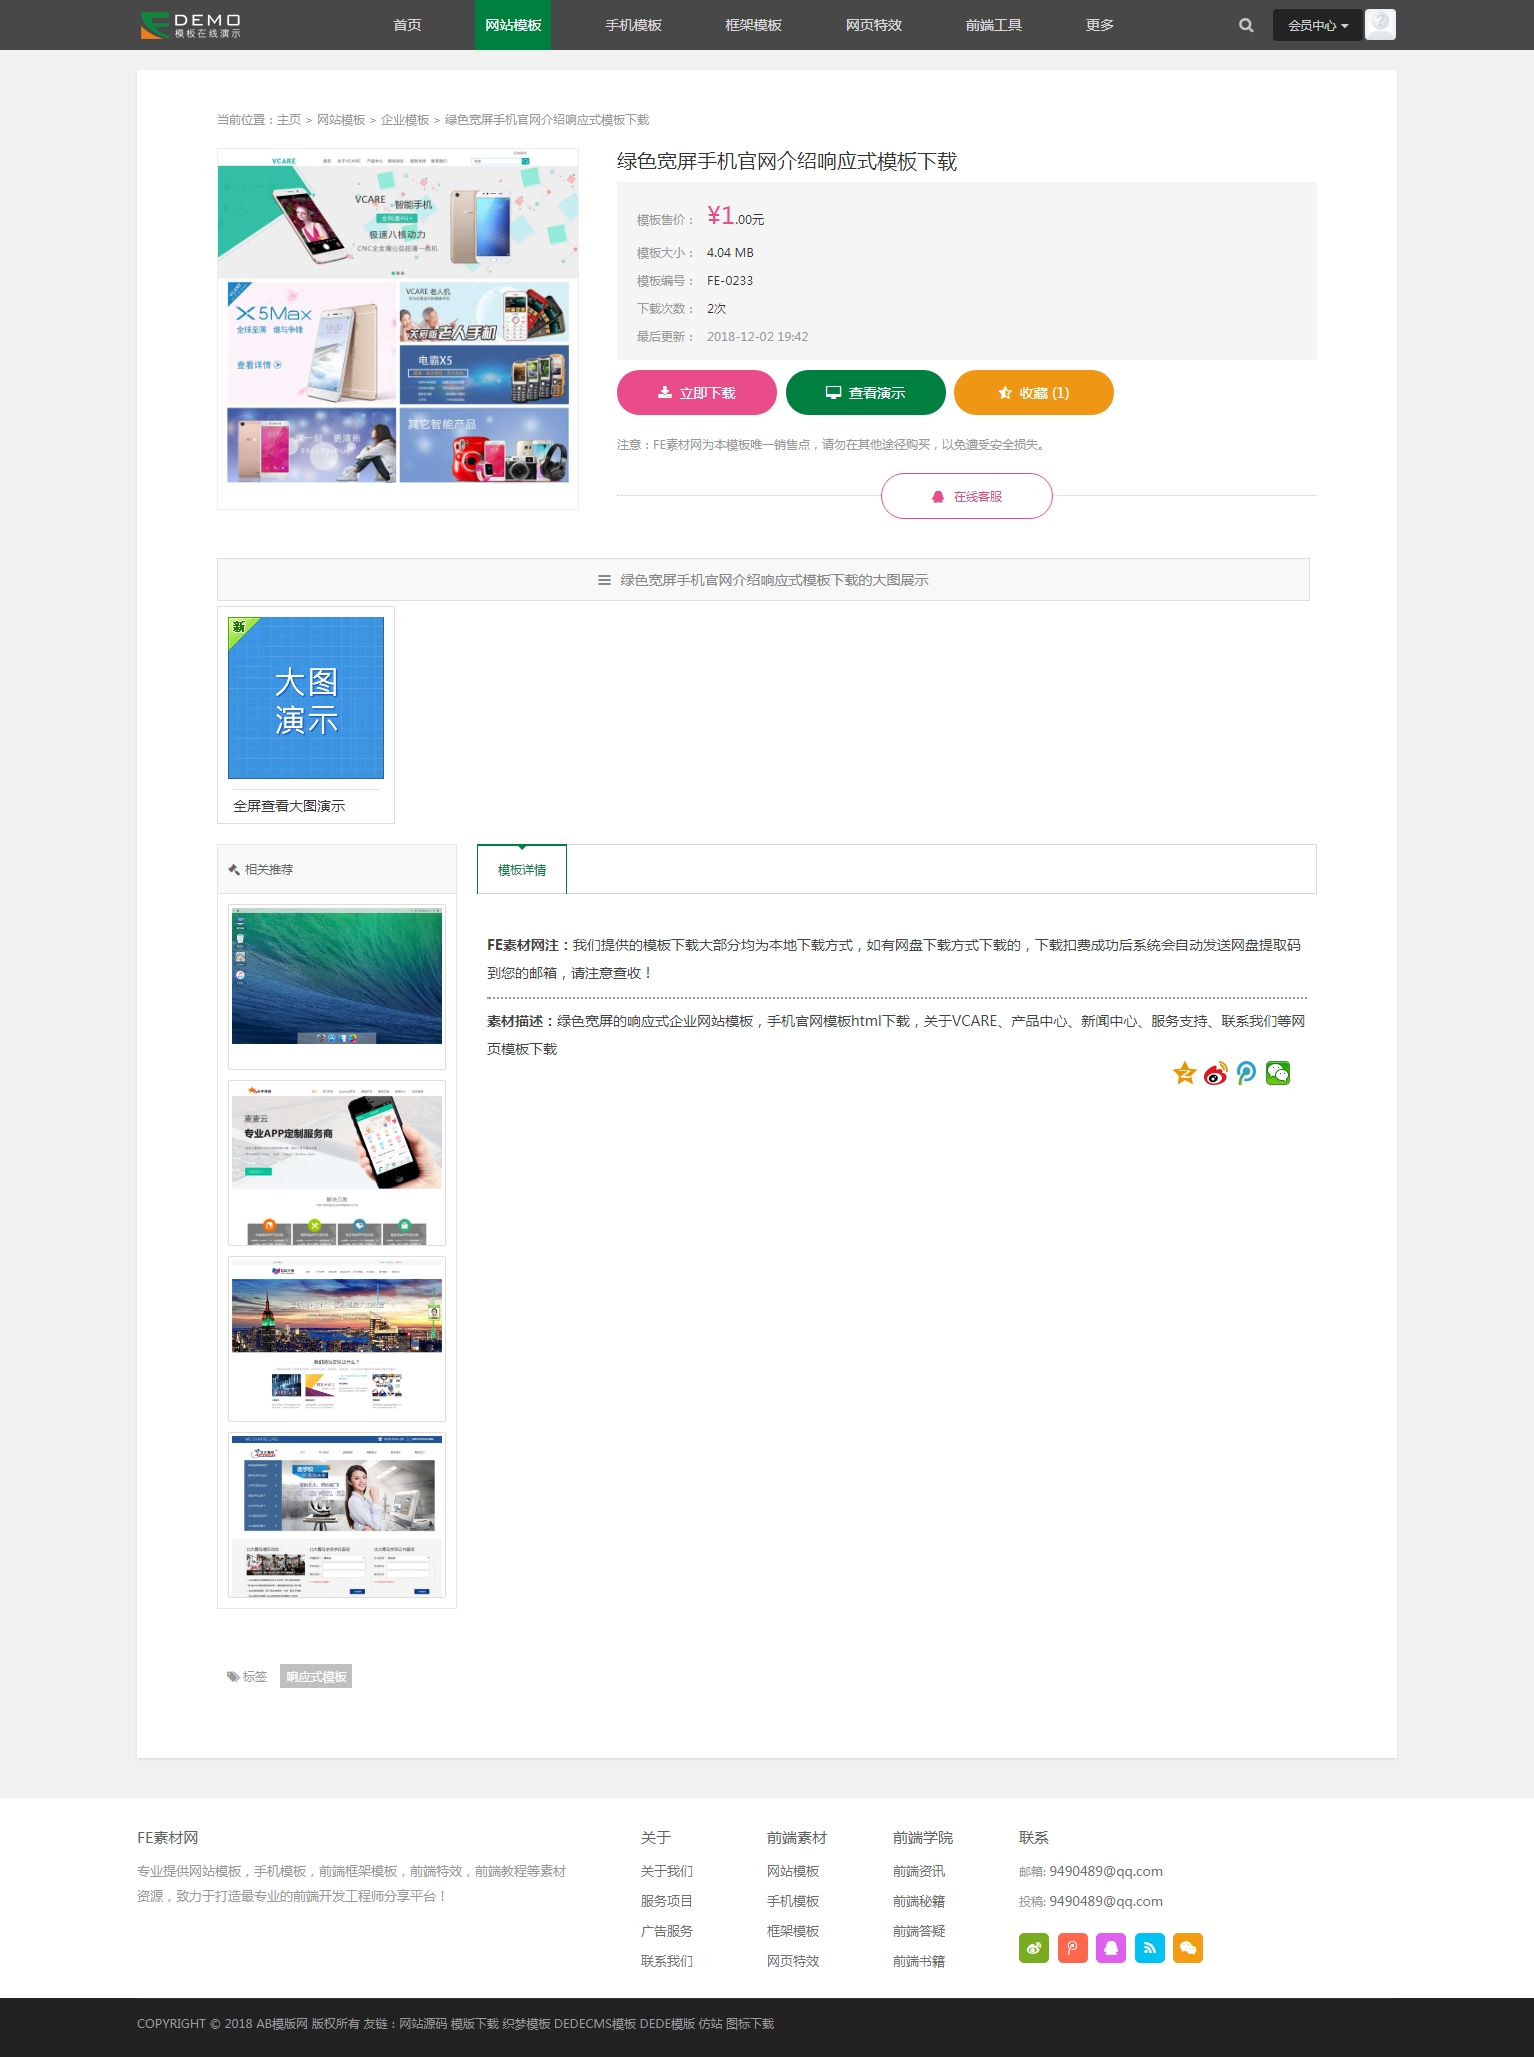Select the 网站模板 navigation item
Viewport: 1534px width, 2057px height.
coord(513,25)
